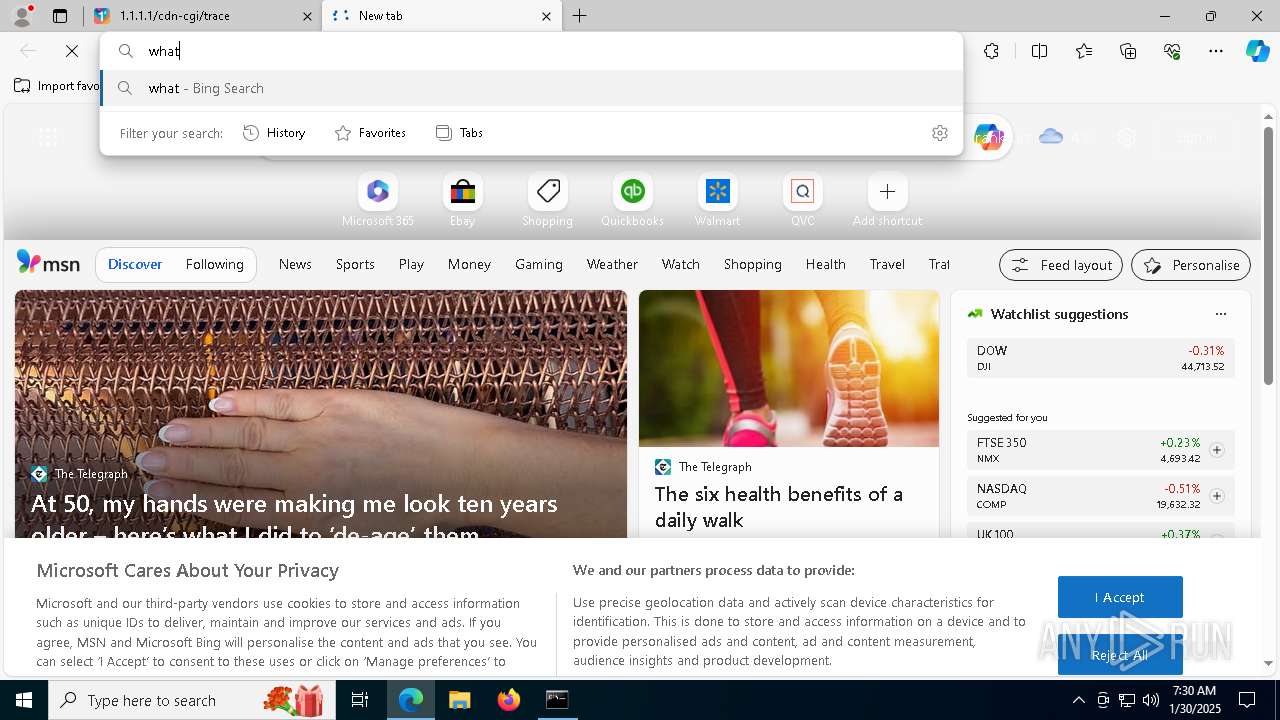Click the Personalise button

click(1191, 265)
